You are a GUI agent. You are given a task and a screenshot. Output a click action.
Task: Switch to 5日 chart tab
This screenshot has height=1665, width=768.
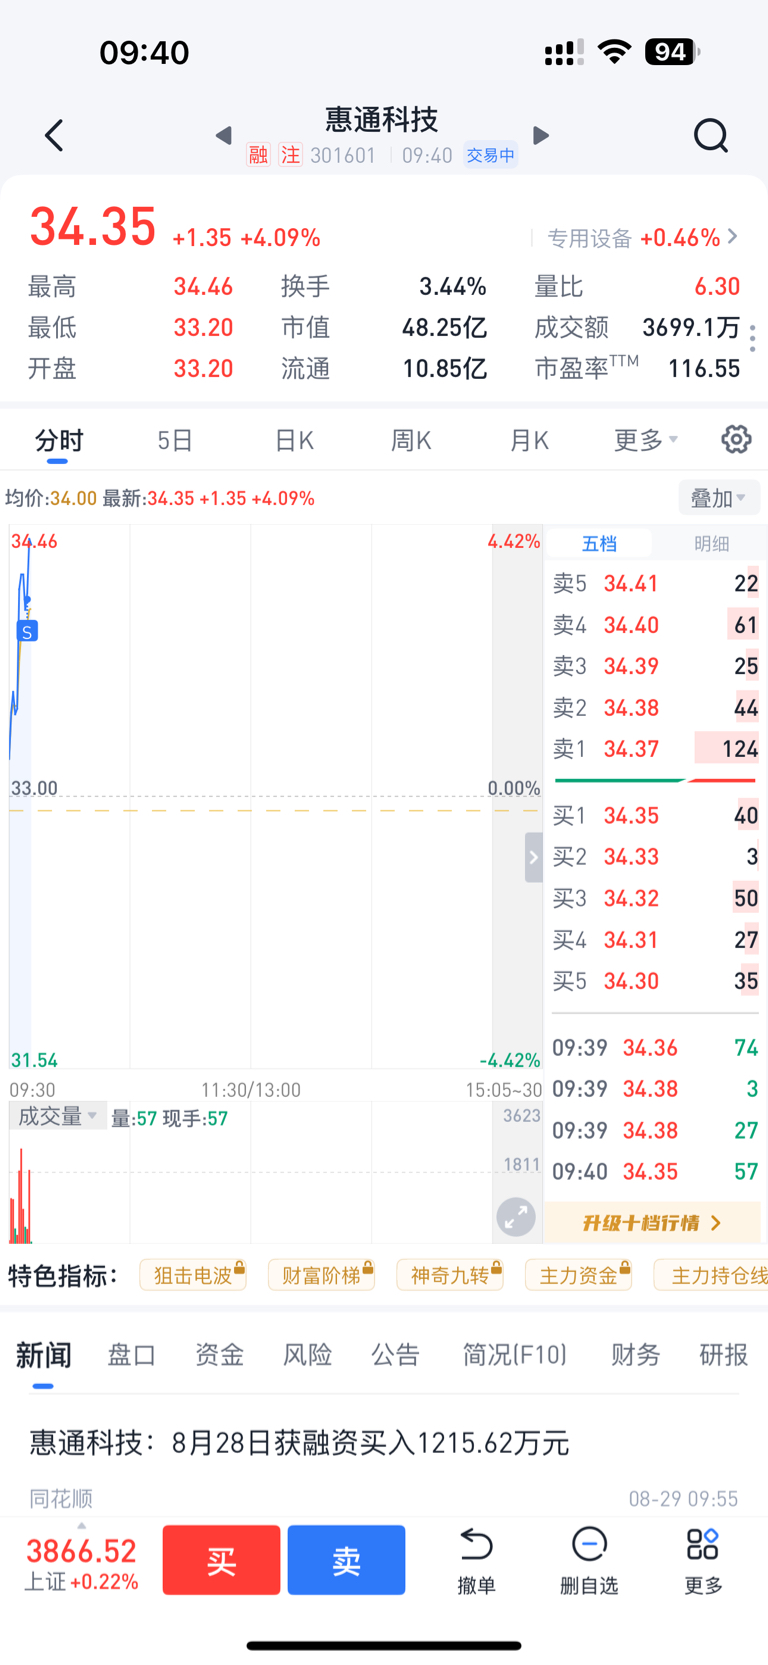pos(175,441)
